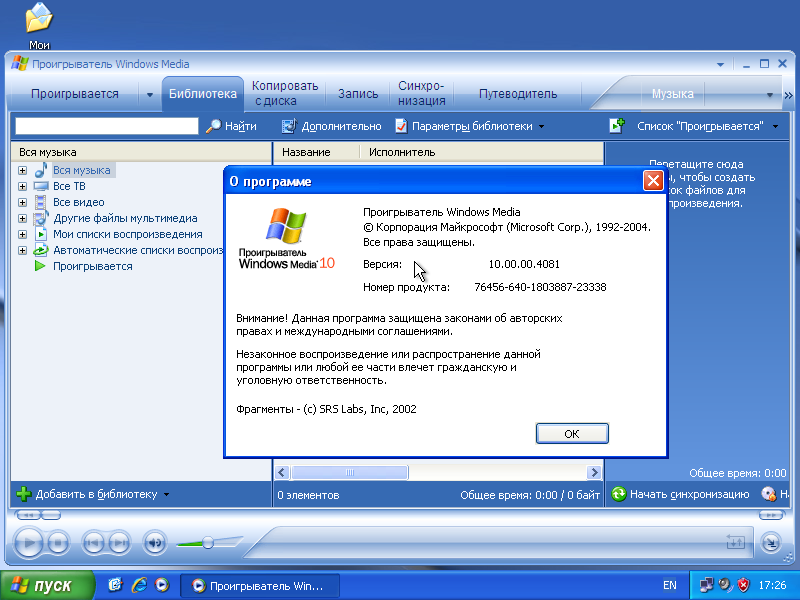This screenshot has height=600, width=800.
Task: Skip to the next track
Action: [x=119, y=543]
